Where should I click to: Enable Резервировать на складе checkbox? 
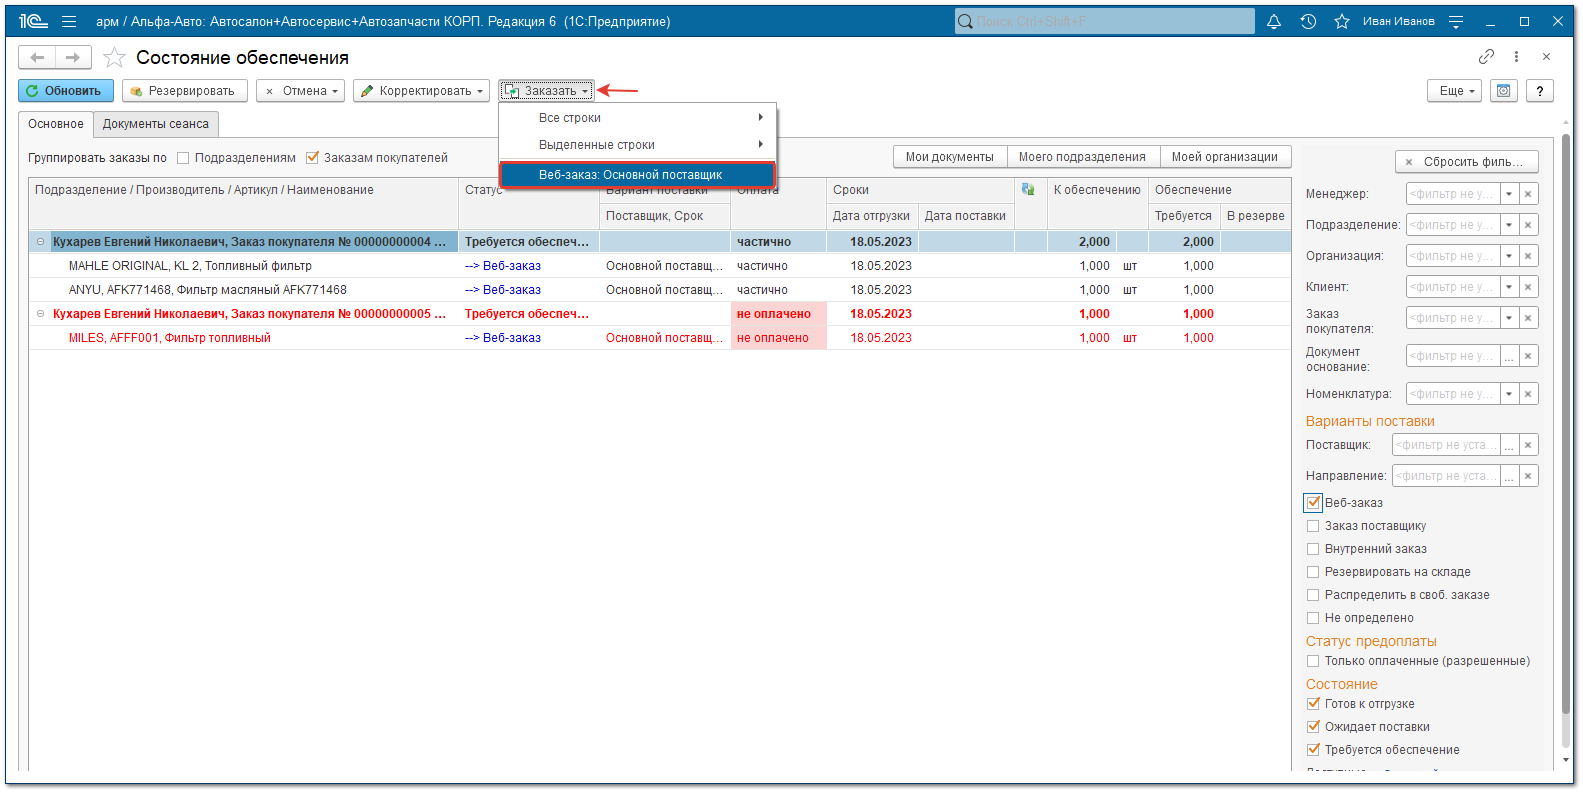click(x=1313, y=572)
